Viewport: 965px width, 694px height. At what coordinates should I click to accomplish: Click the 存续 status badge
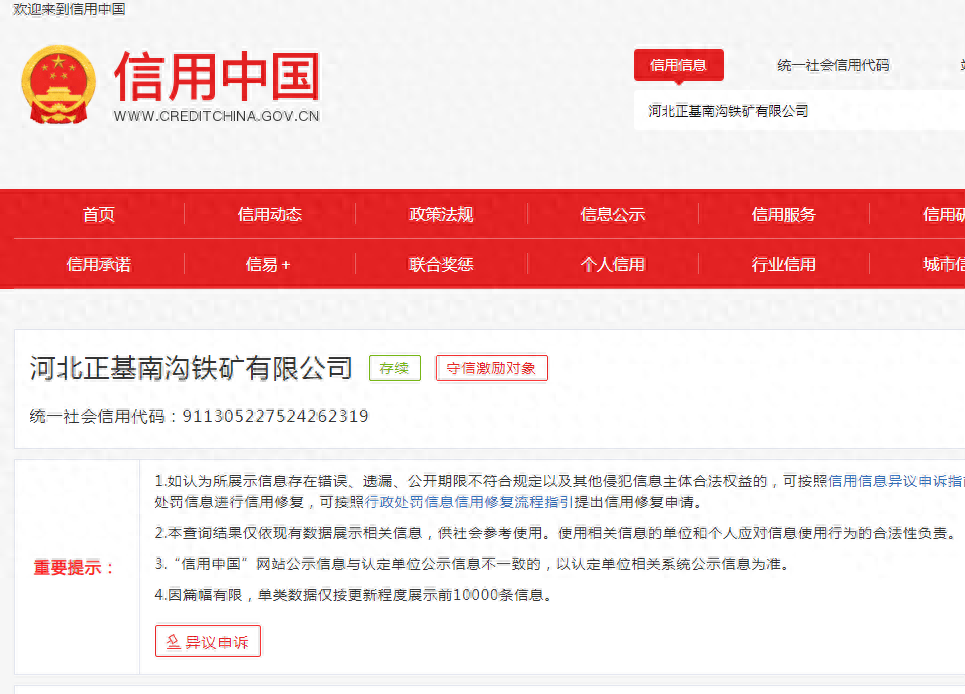coord(394,368)
